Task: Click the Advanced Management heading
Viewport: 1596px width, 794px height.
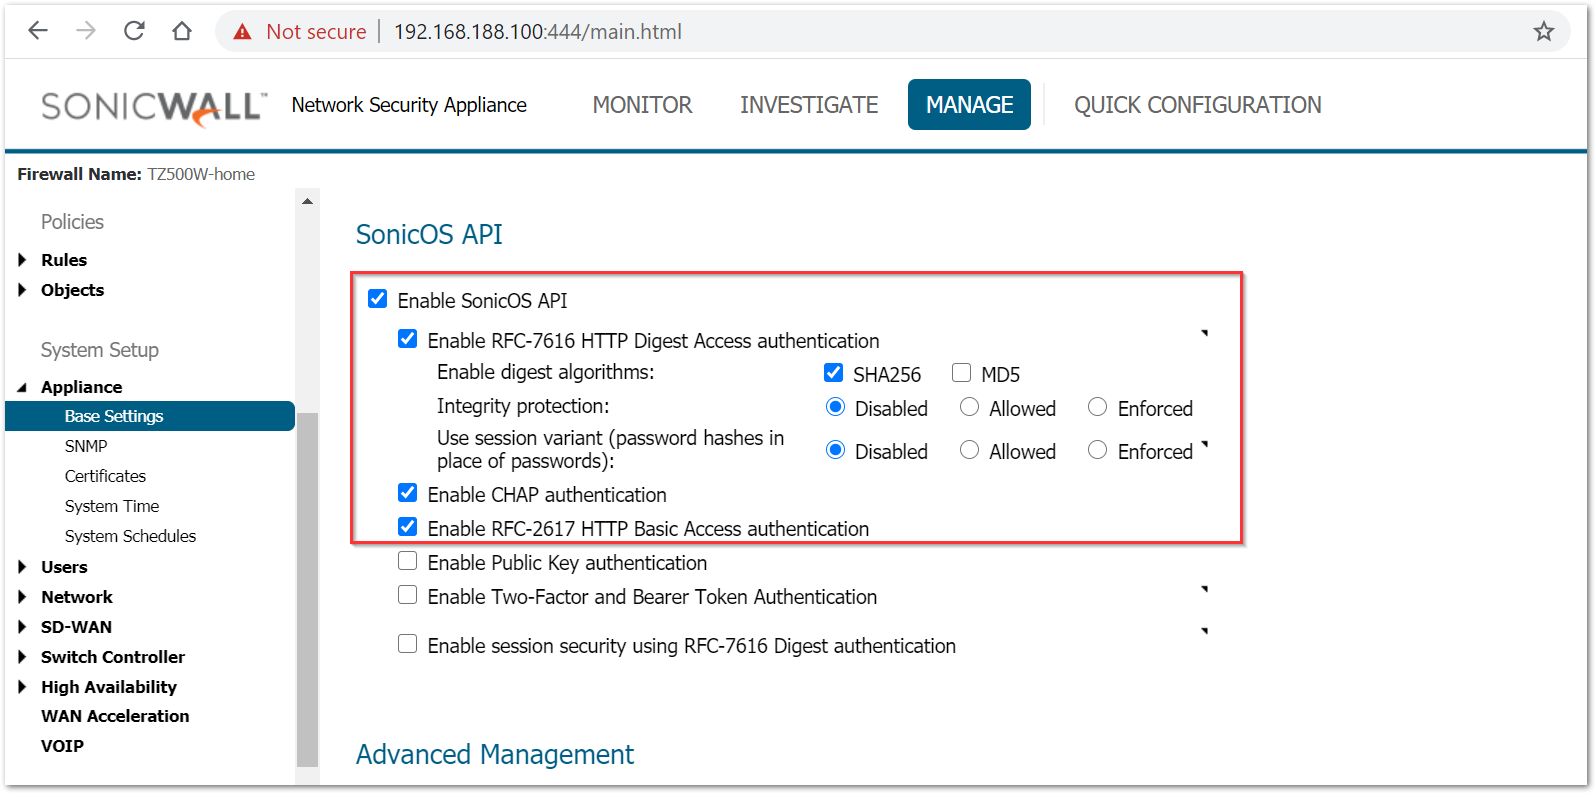Action: point(495,754)
